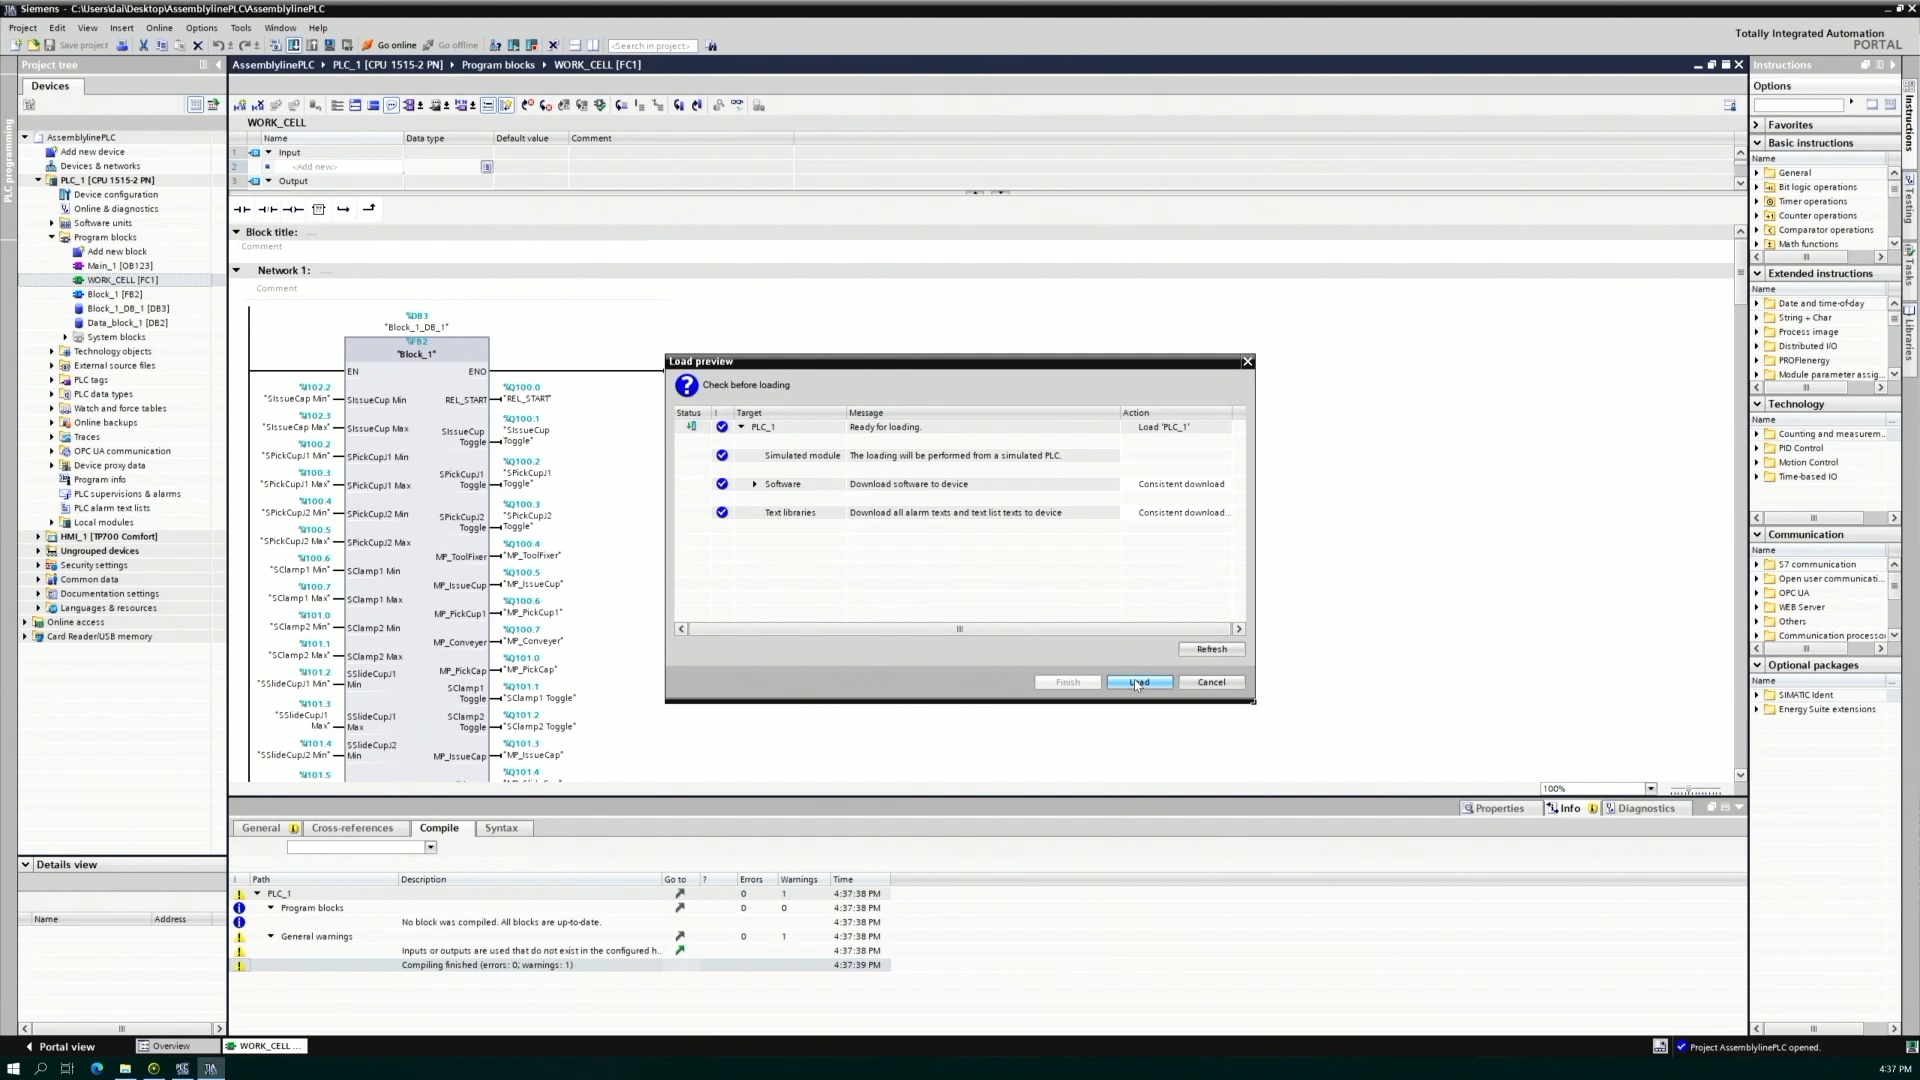Click the Load preview horizontal scrollbar

959,629
